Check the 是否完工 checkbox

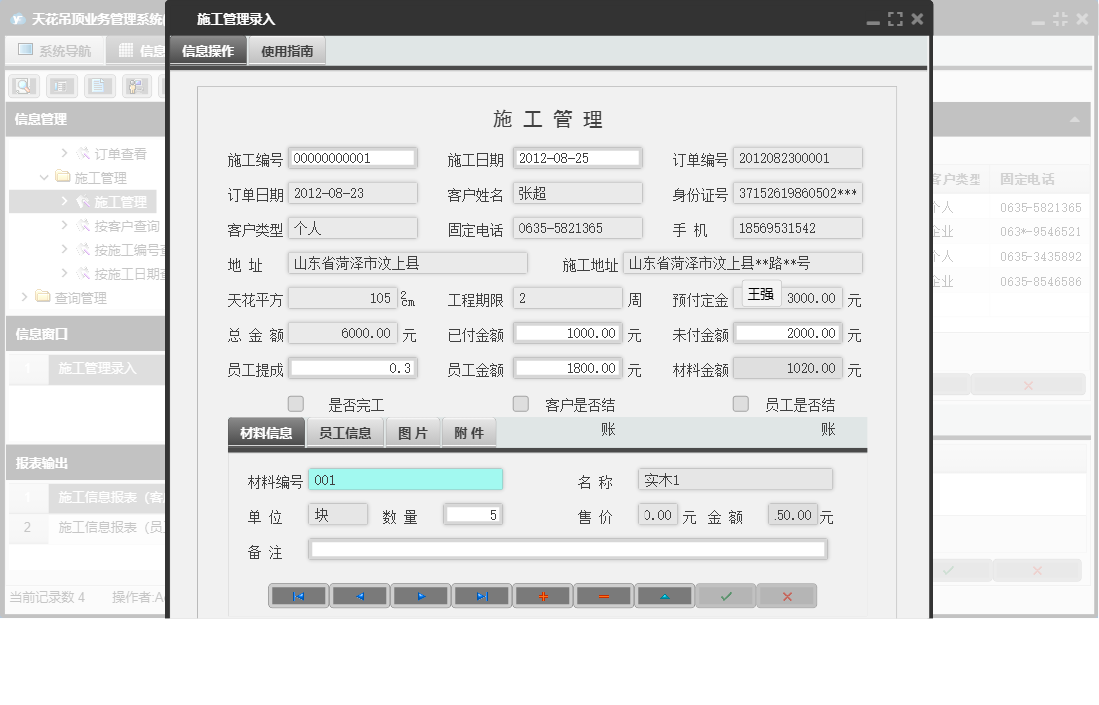tap(295, 403)
